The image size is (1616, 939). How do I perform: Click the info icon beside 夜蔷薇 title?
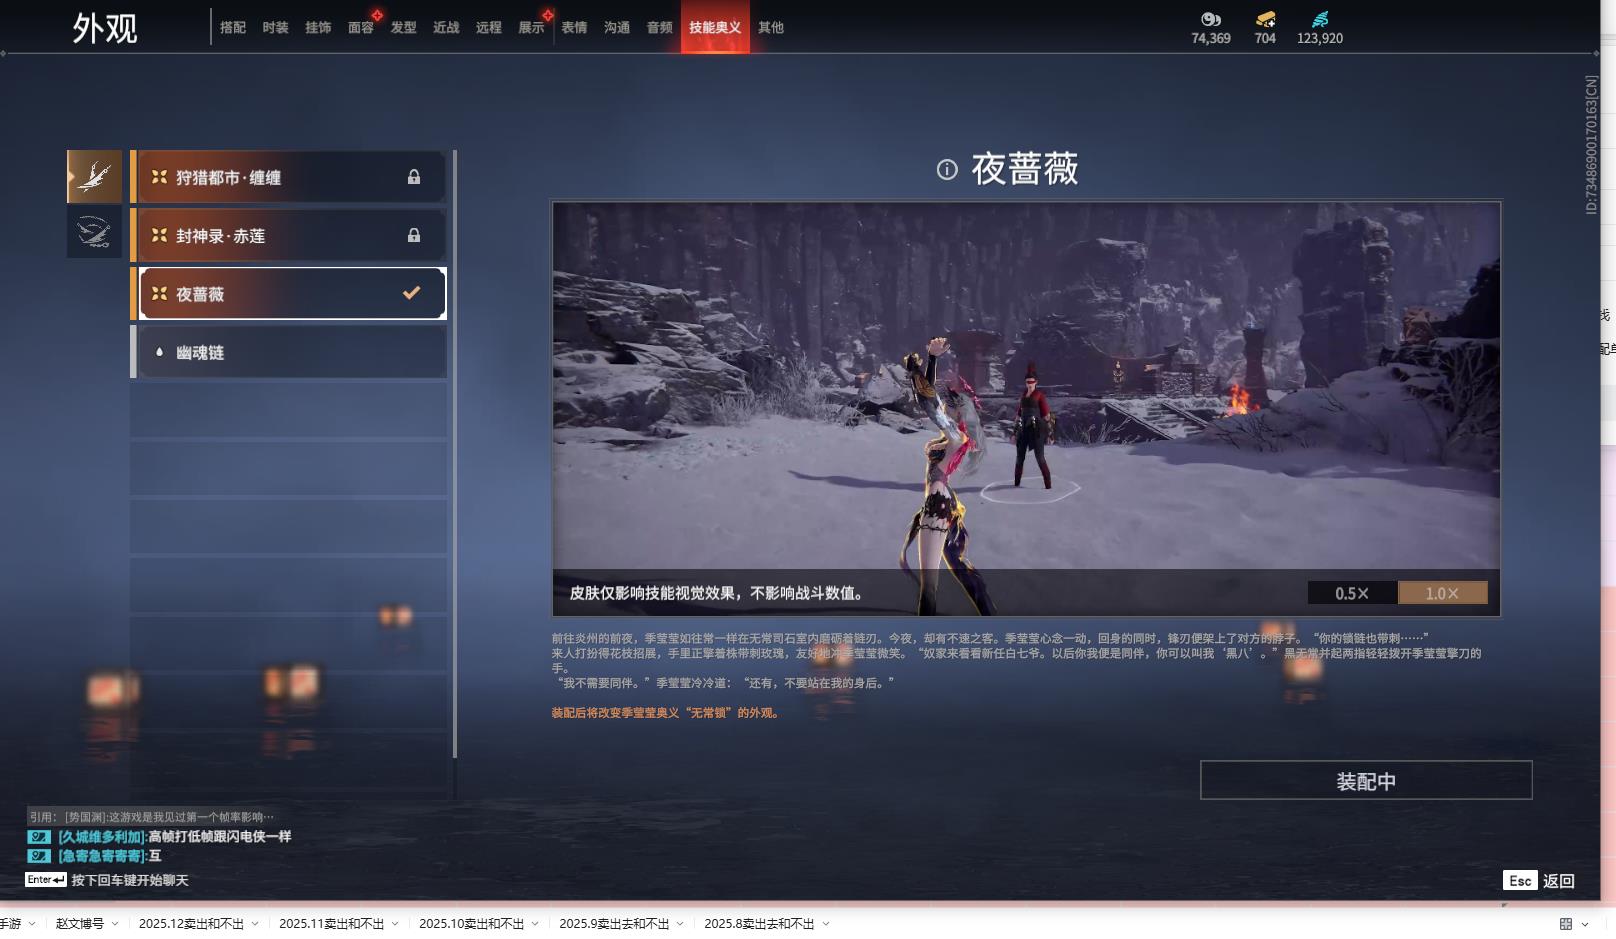tap(947, 170)
